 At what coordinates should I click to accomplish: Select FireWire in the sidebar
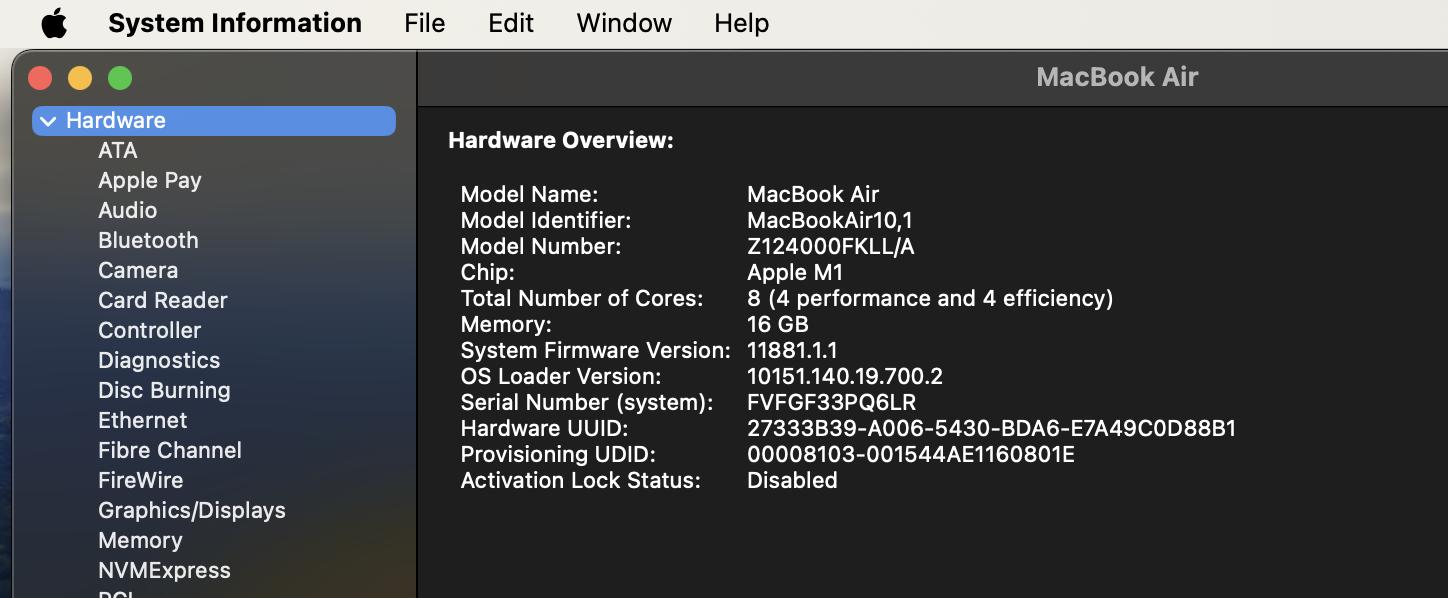[x=141, y=480]
